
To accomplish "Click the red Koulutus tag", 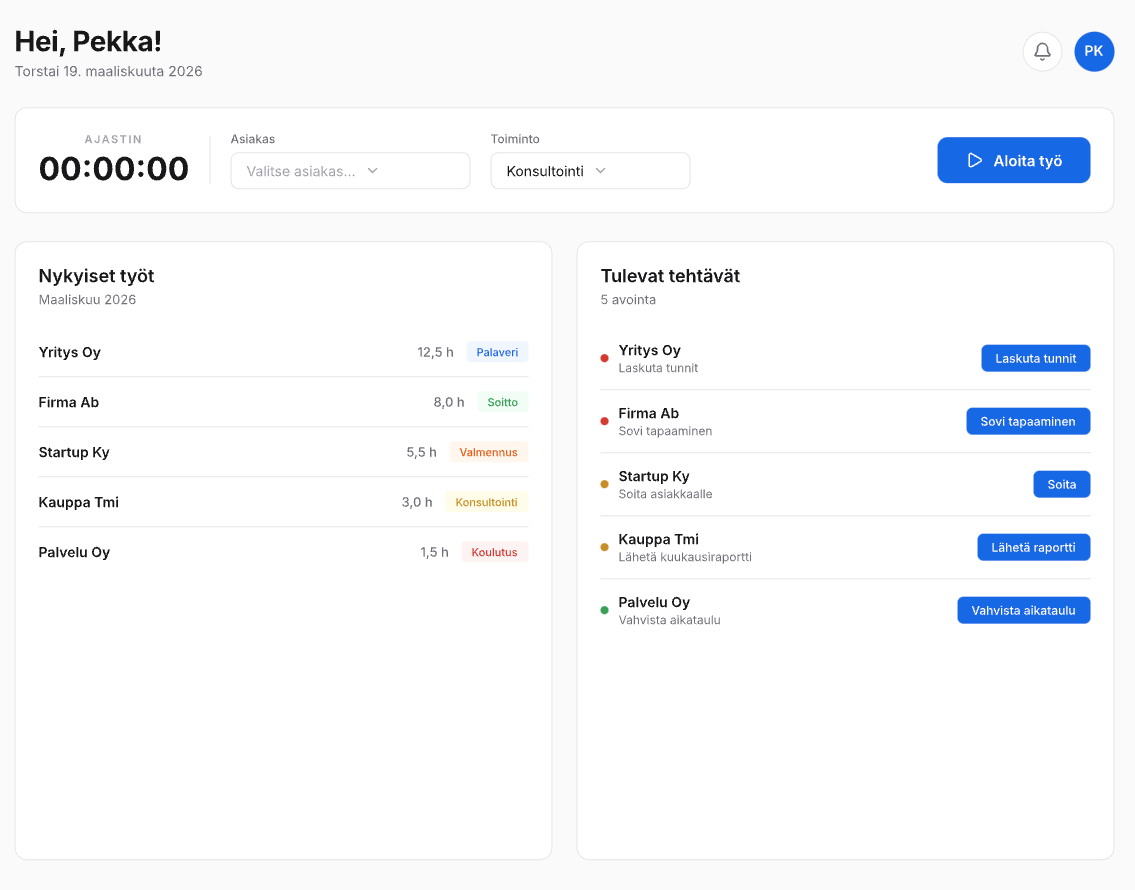I will (494, 552).
